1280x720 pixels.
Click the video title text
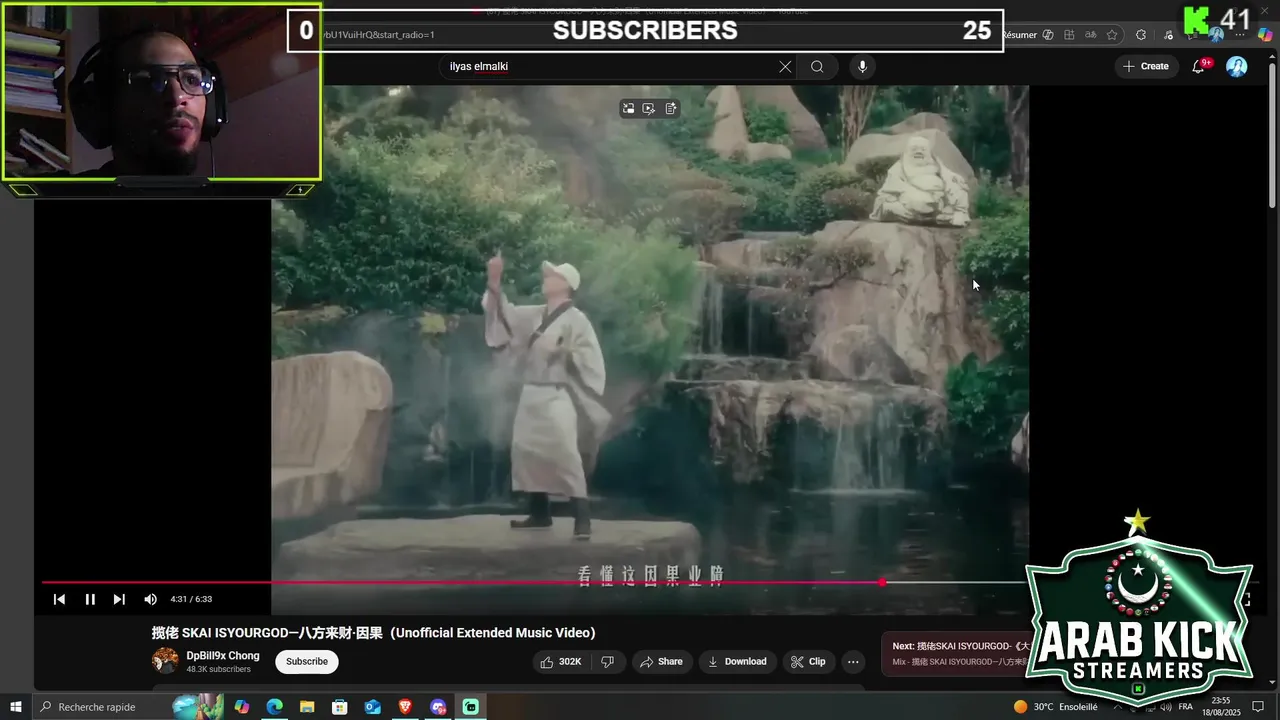(373, 632)
